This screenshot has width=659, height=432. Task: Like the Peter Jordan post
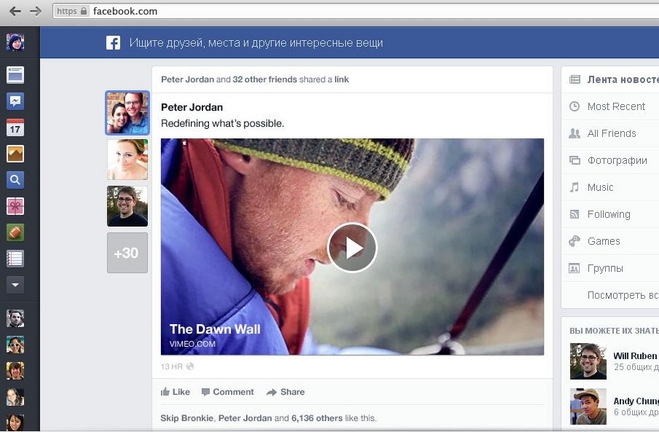[x=176, y=392]
